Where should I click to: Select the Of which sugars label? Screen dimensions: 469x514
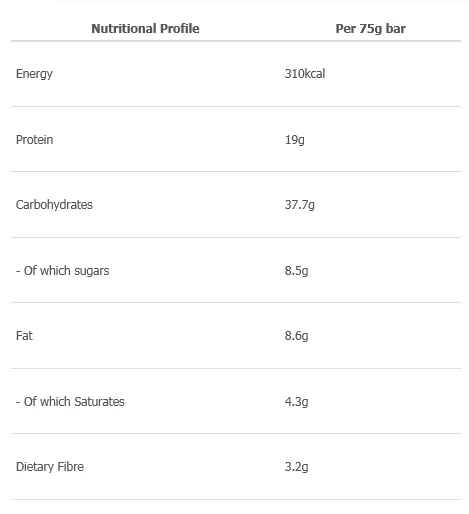pos(62,271)
